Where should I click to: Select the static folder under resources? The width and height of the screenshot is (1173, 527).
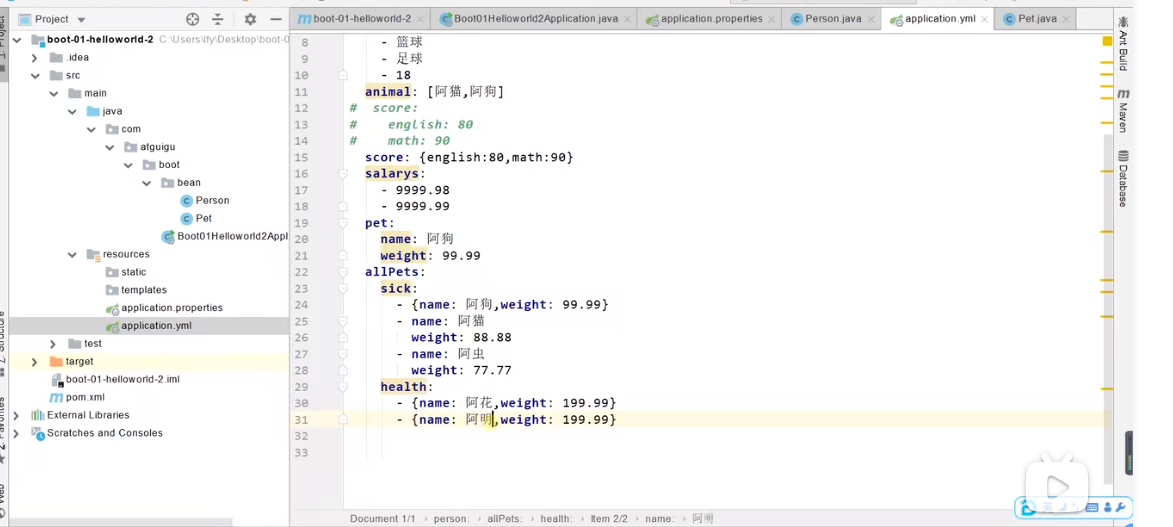click(x=126, y=272)
